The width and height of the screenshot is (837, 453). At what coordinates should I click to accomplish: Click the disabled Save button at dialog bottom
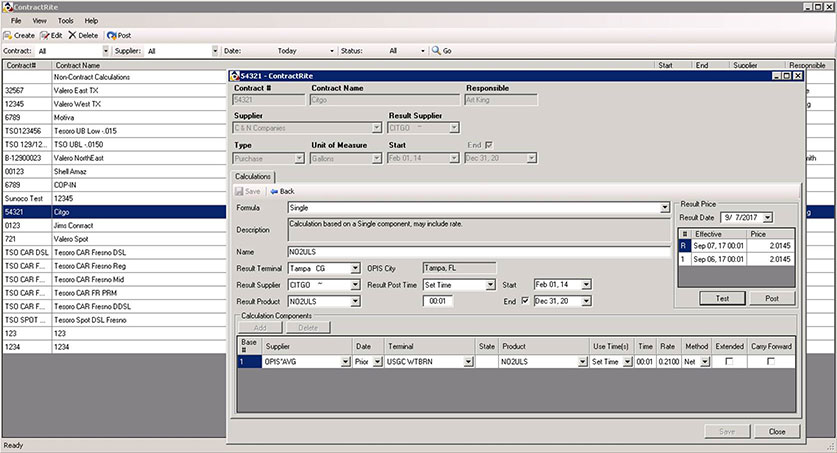[727, 431]
